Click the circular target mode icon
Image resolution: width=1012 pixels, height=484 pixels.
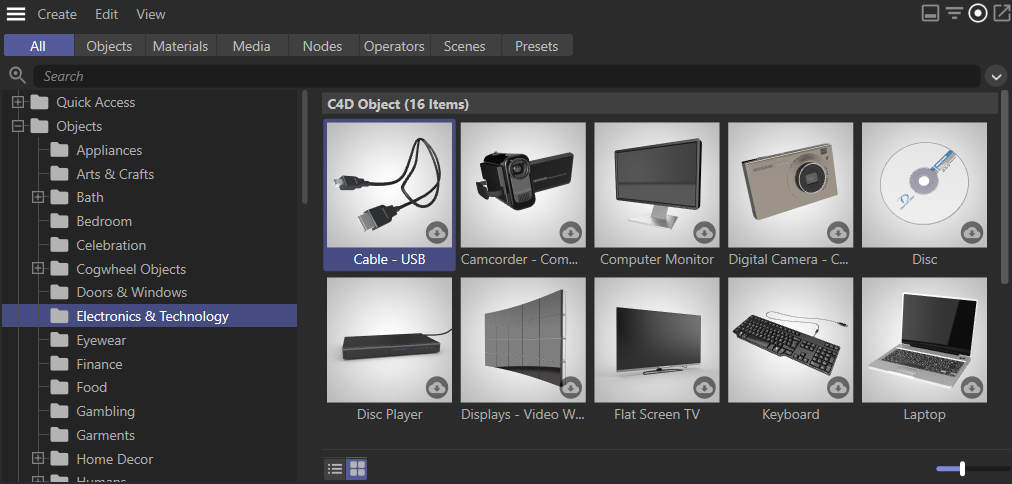pyautogui.click(x=978, y=13)
